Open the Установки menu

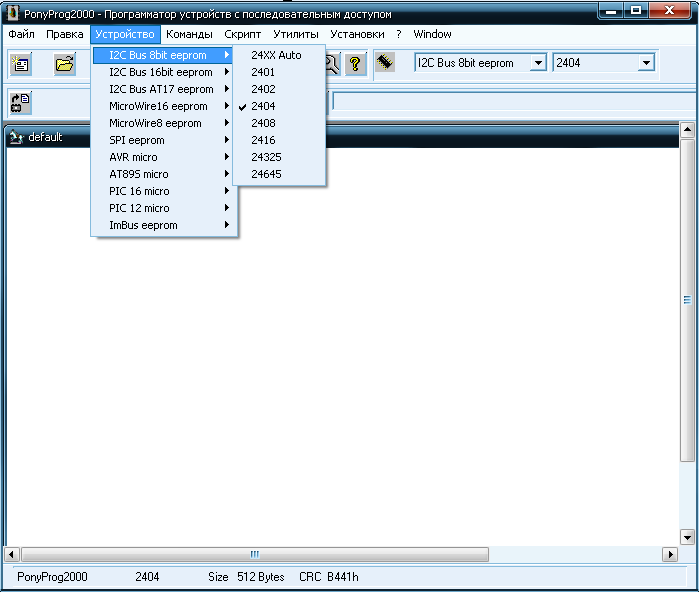coord(357,34)
